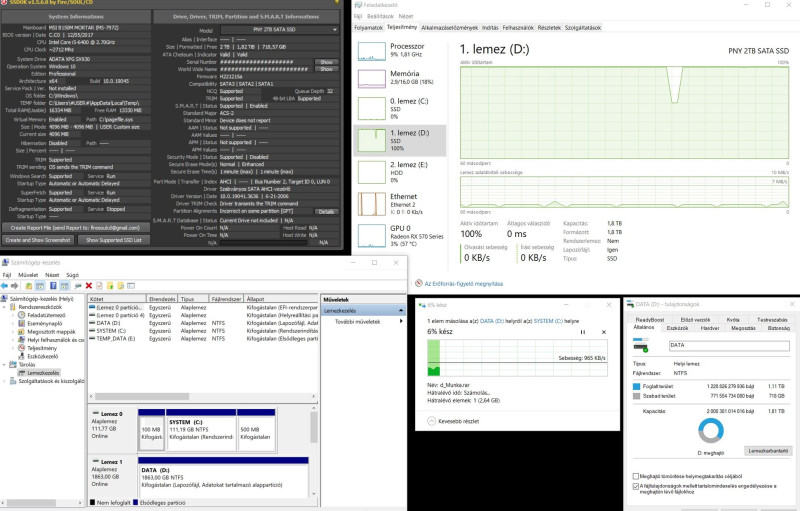Open the Súgó menu
Image resolution: width=800 pixels, height=511 pixels.
tap(72, 275)
